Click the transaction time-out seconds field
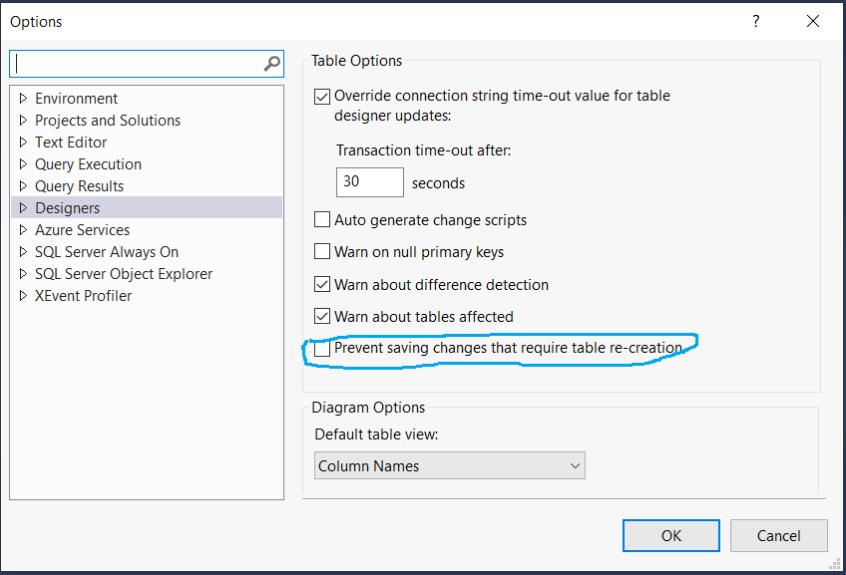Screen dimensions: 846x575 coord(370,182)
